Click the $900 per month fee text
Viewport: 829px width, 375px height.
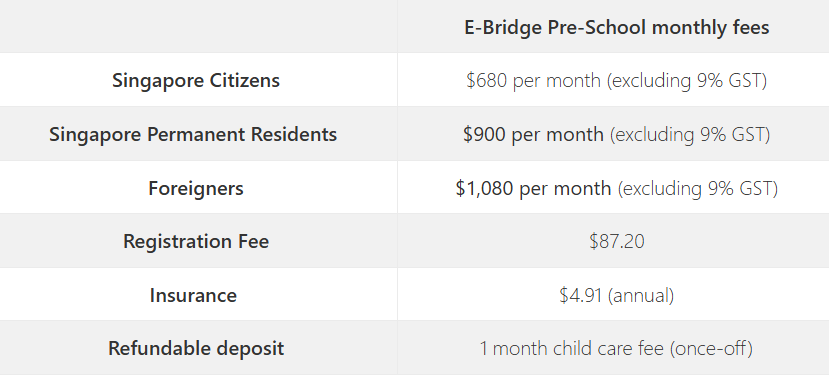tap(533, 134)
